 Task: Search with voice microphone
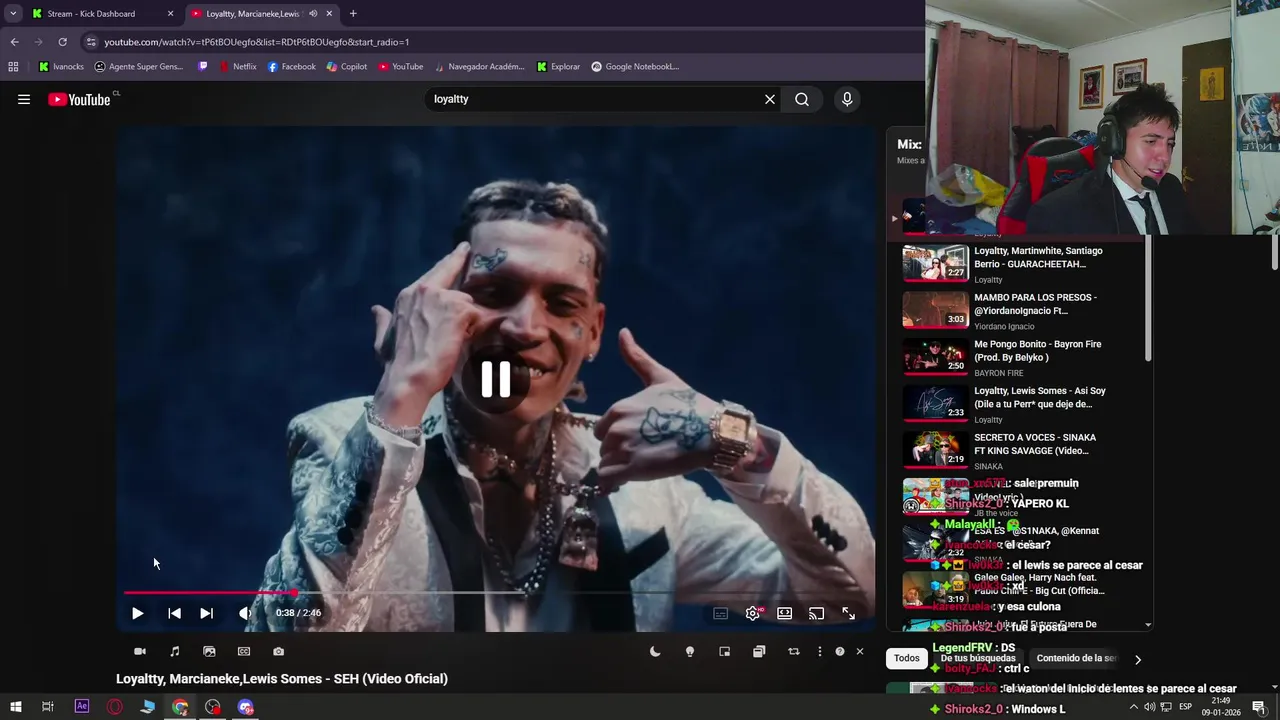point(847,99)
